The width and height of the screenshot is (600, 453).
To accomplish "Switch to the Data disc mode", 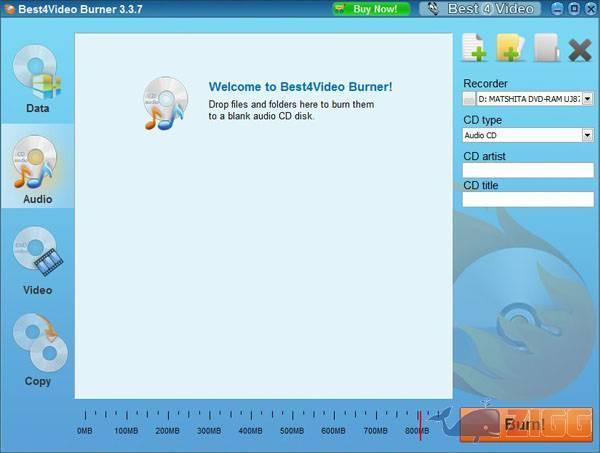I will pyautogui.click(x=37, y=79).
